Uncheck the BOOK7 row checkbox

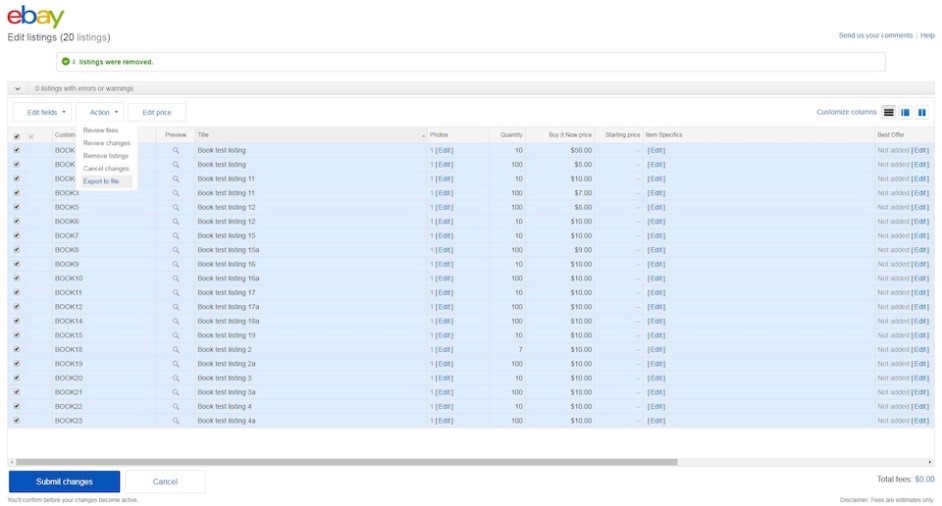coord(16,236)
